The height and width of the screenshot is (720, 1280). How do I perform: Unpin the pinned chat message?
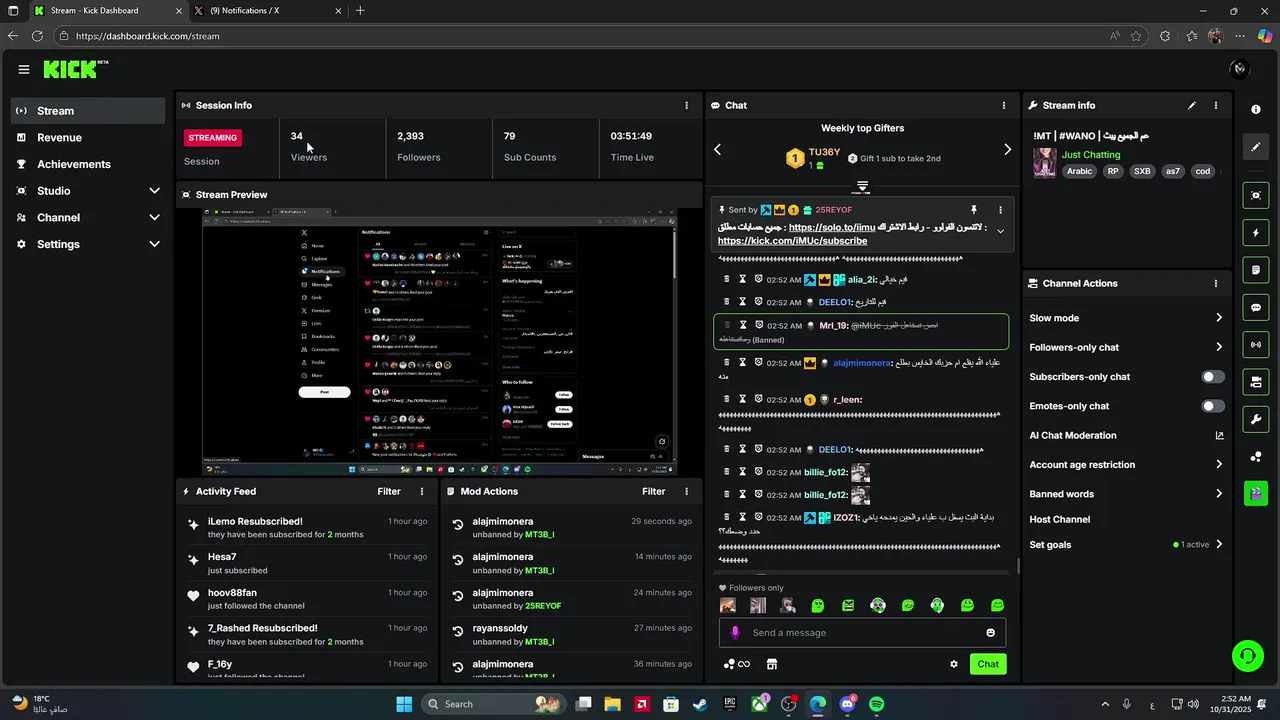tap(973, 210)
